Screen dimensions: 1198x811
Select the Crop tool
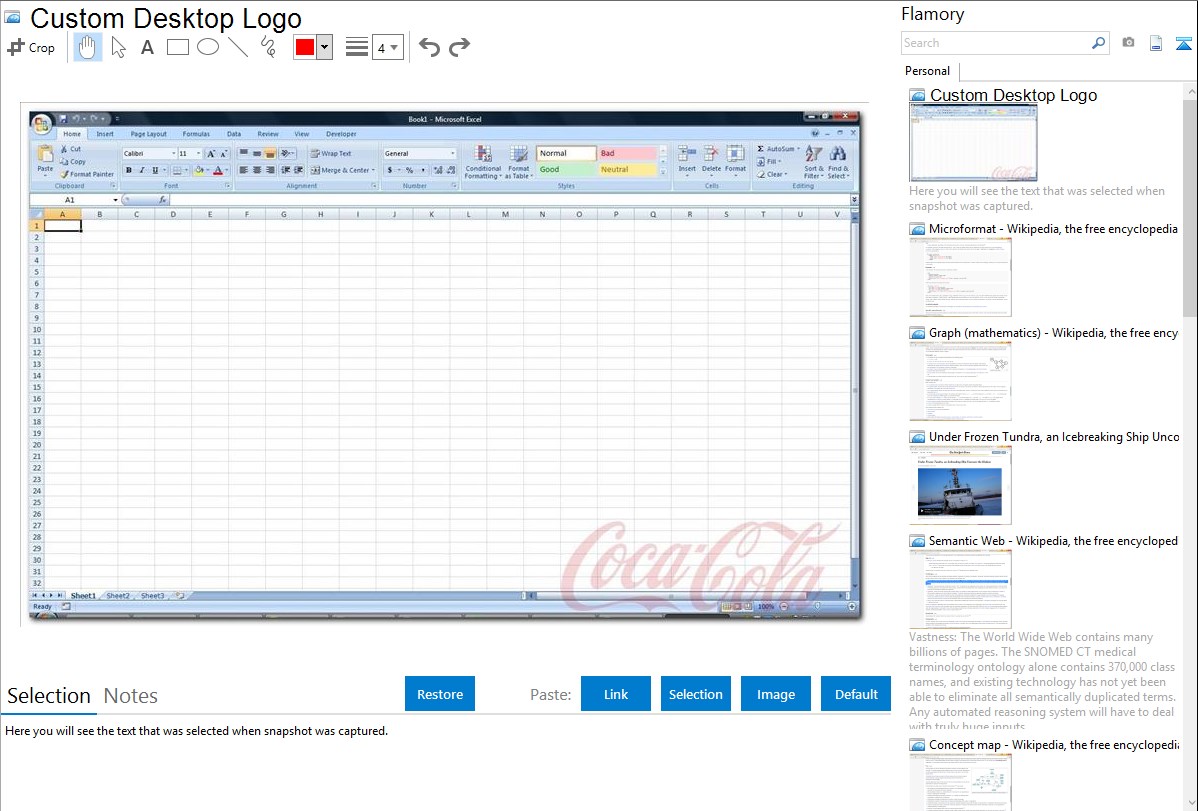pyautogui.click(x=31, y=47)
